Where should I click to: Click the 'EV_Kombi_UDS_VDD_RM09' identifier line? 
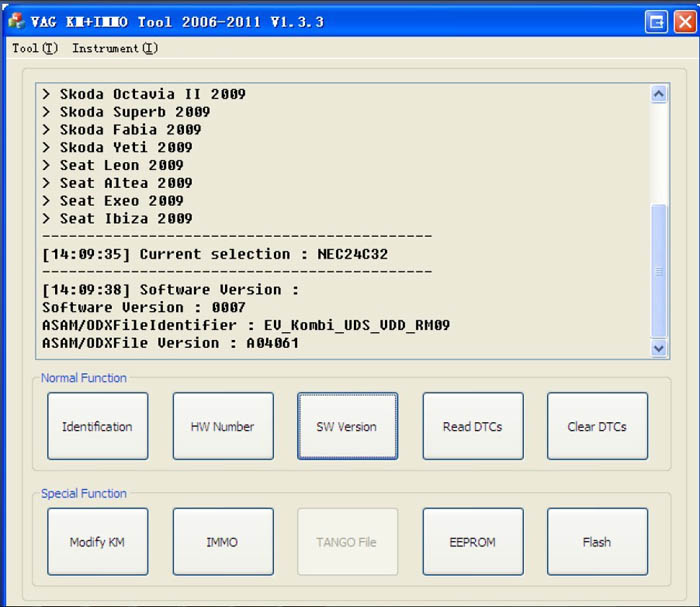click(246, 325)
